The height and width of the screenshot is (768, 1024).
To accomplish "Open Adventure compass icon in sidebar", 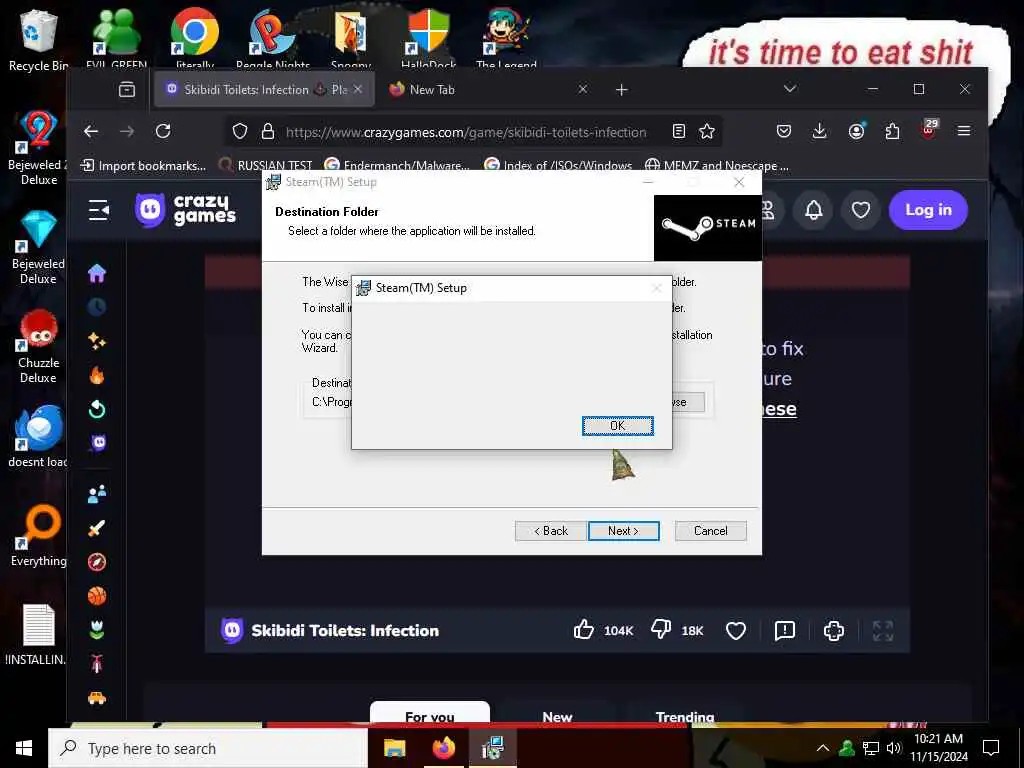I will click(97, 562).
